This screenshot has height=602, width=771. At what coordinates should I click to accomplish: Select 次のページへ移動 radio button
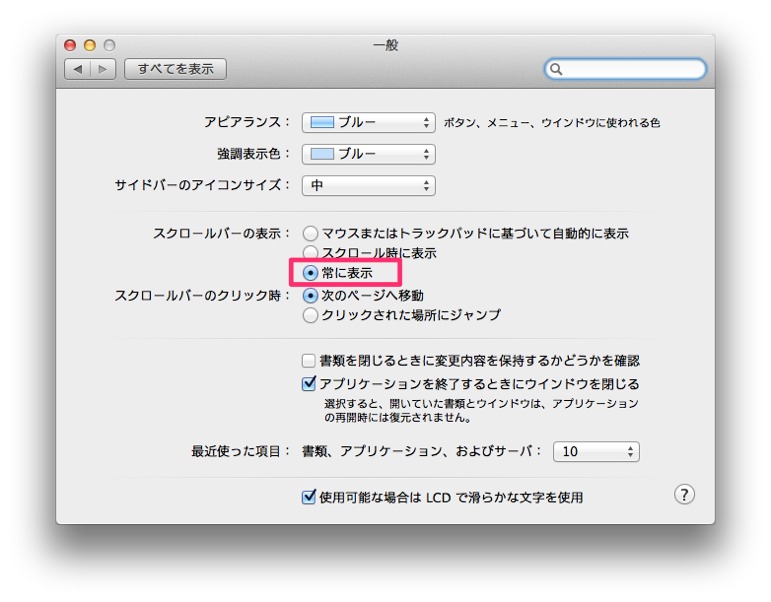coord(311,295)
